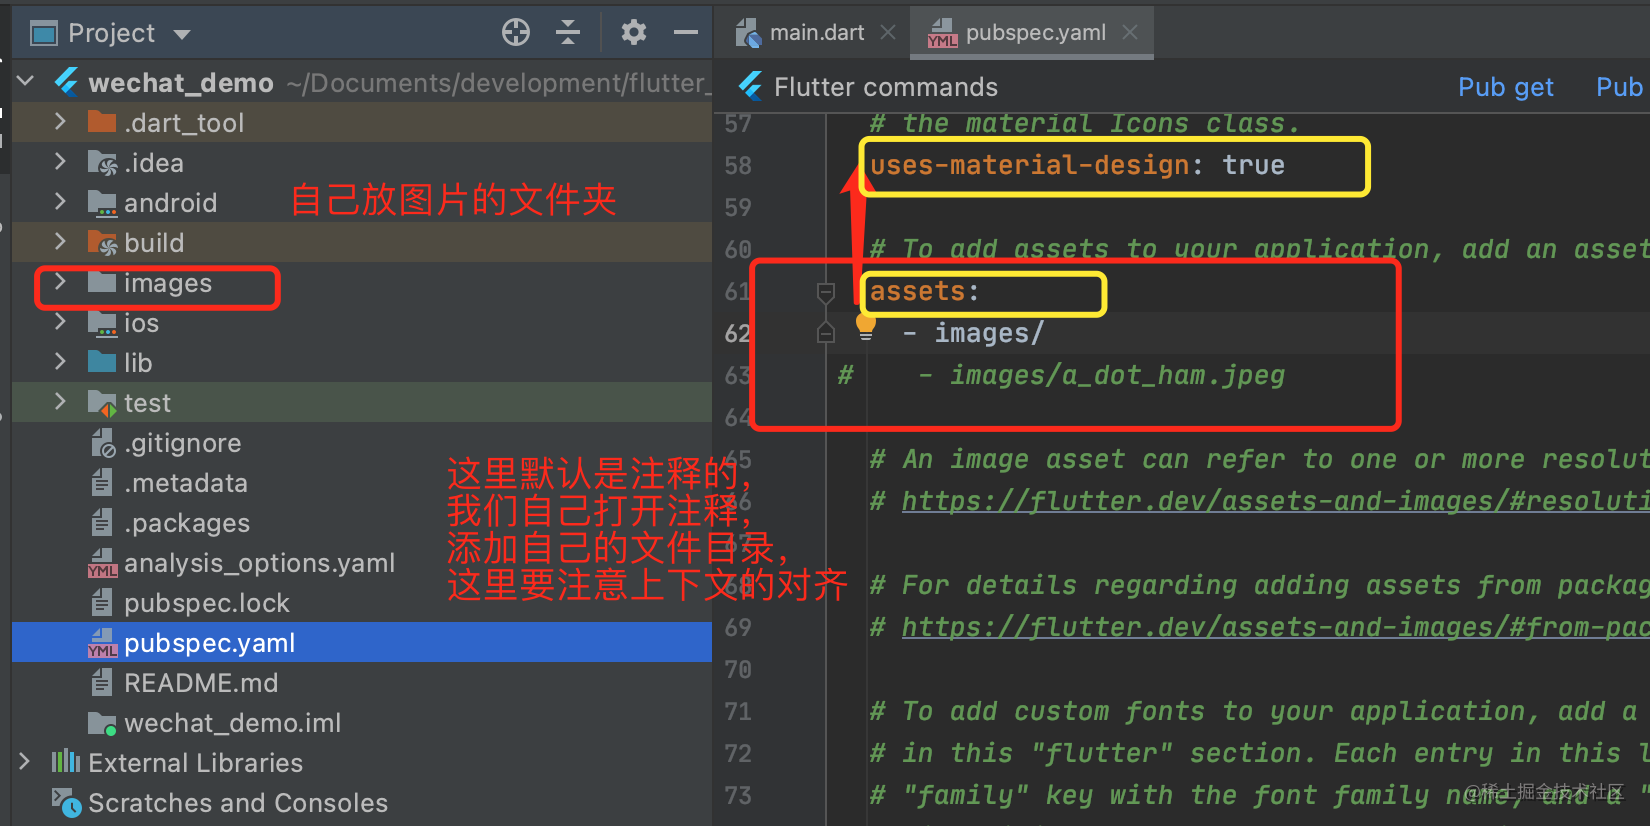The image size is (1650, 826).
Task: Click the .idea folder icon
Action: click(102, 162)
